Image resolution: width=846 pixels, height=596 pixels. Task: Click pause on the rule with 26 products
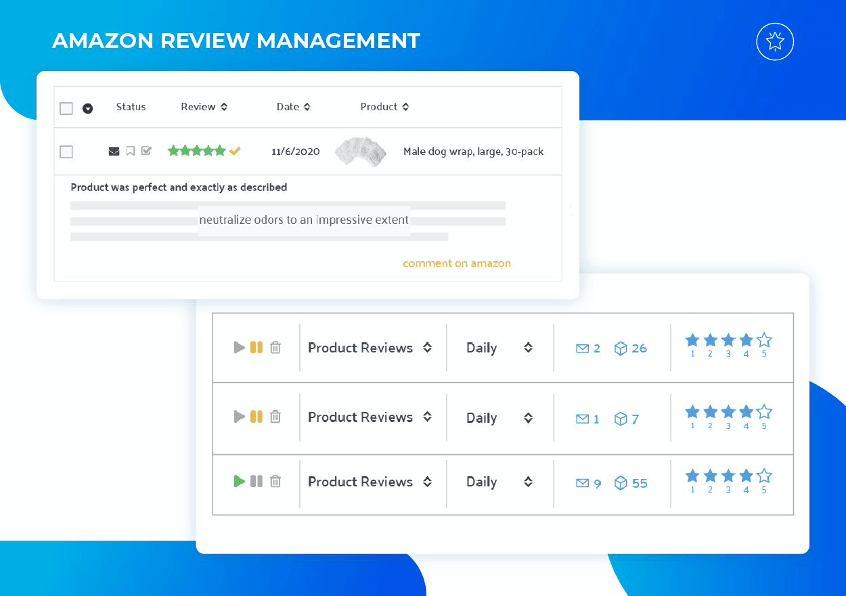(x=256, y=347)
